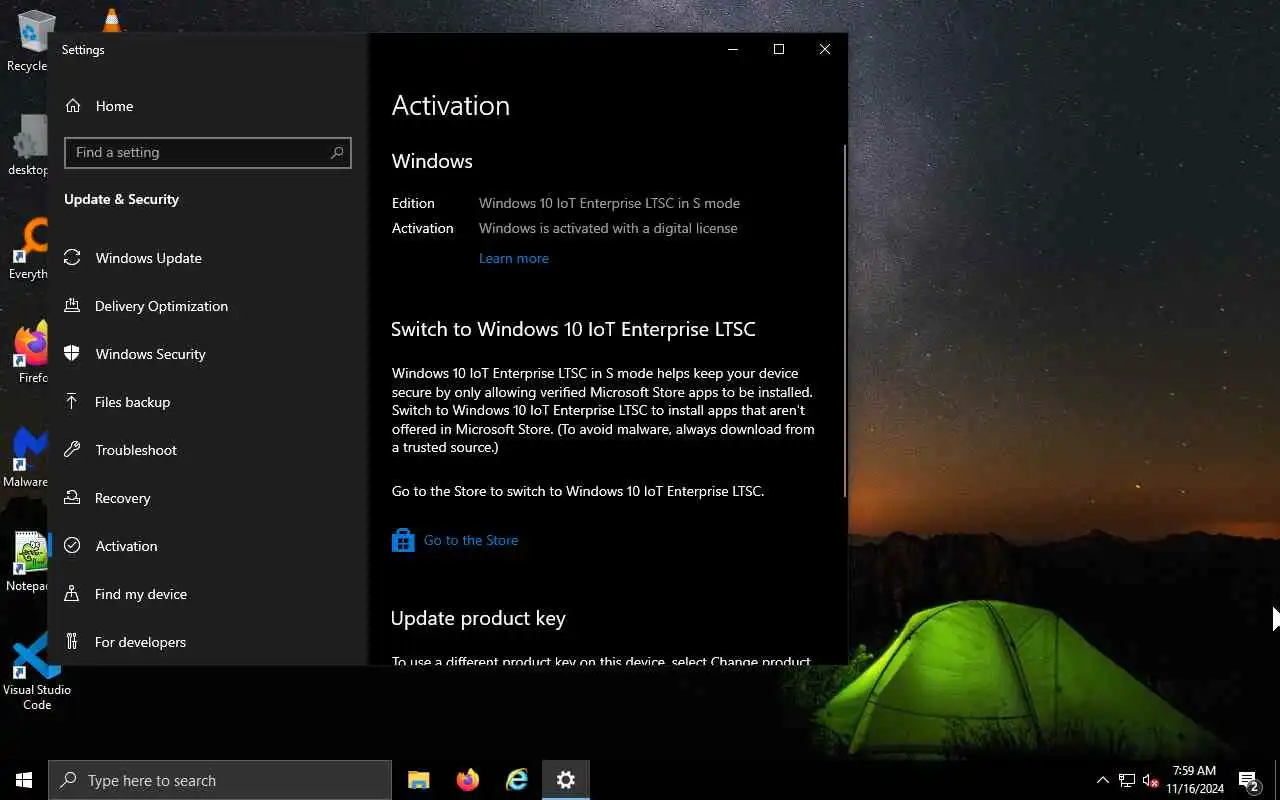
Task: Open the network status tray icon
Action: [x=1127, y=780]
